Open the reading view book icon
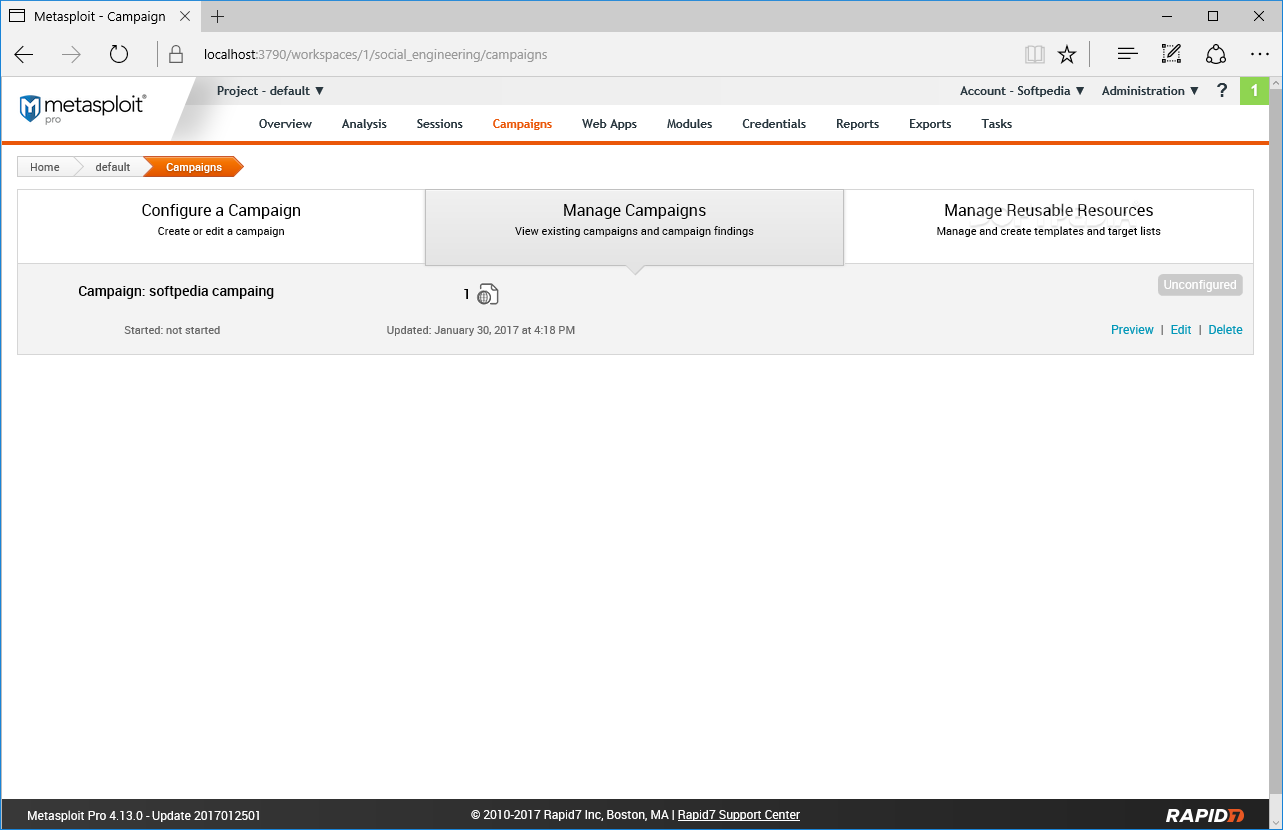Viewport: 1283px width, 830px height. (1035, 54)
